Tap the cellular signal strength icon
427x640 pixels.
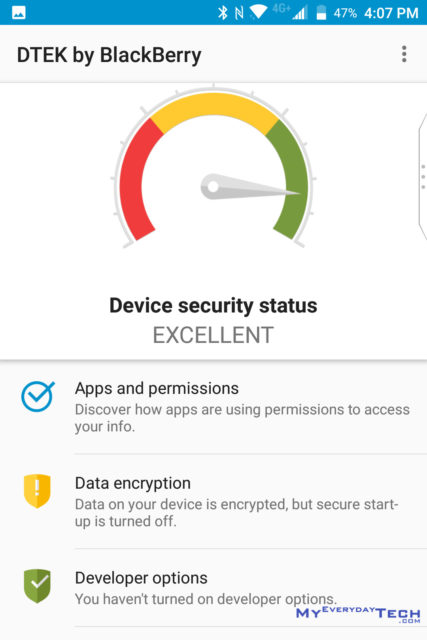pyautogui.click(x=299, y=13)
